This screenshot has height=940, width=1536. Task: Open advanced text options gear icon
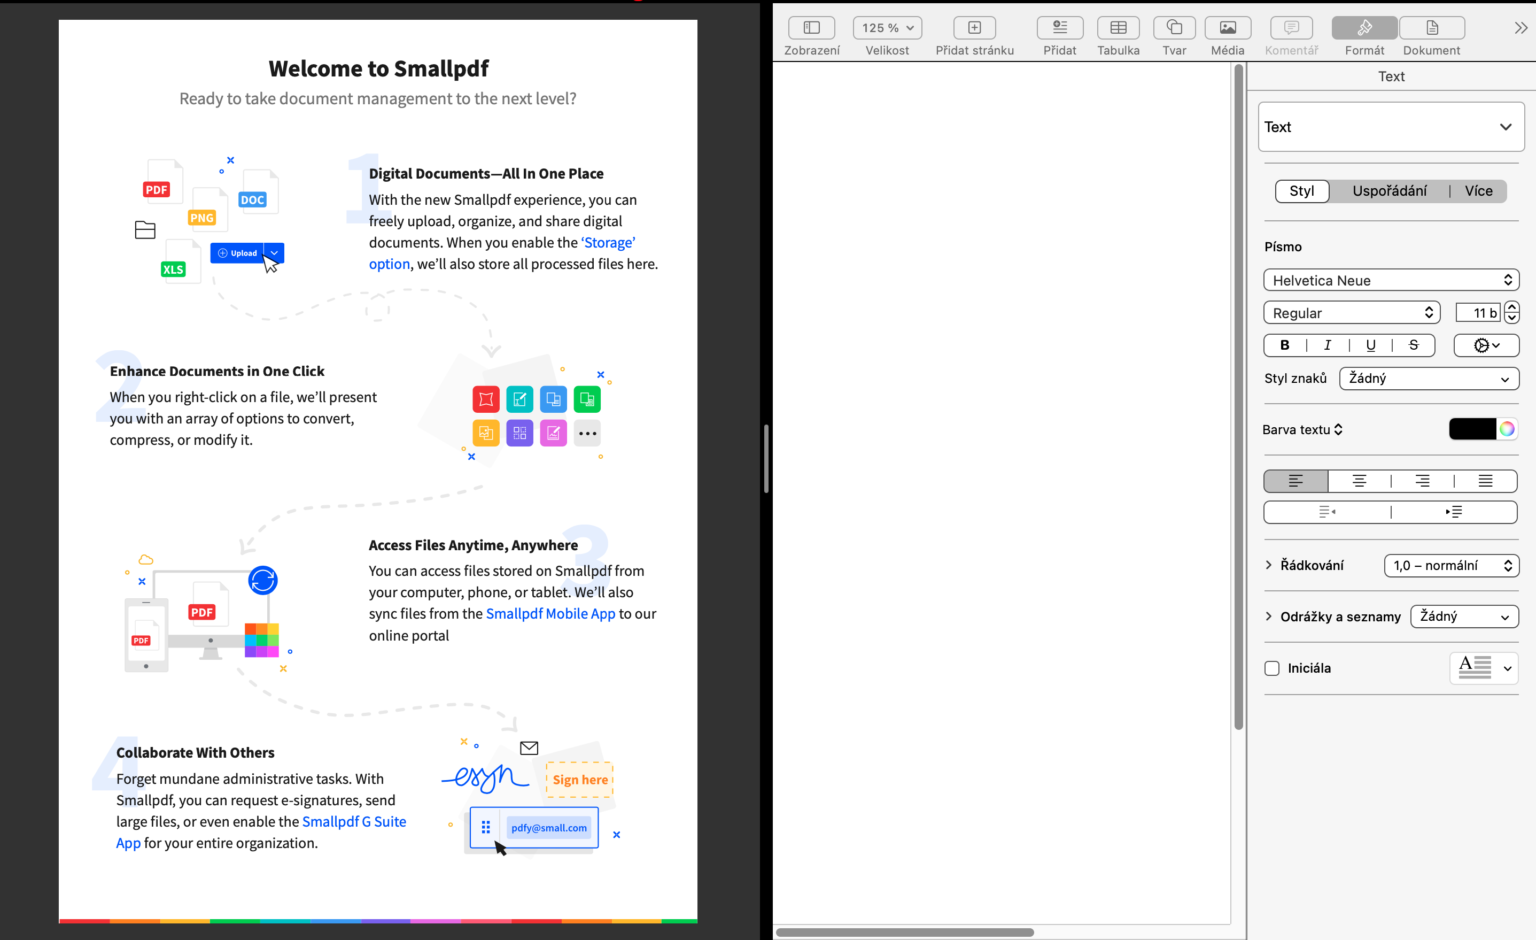pos(1486,345)
